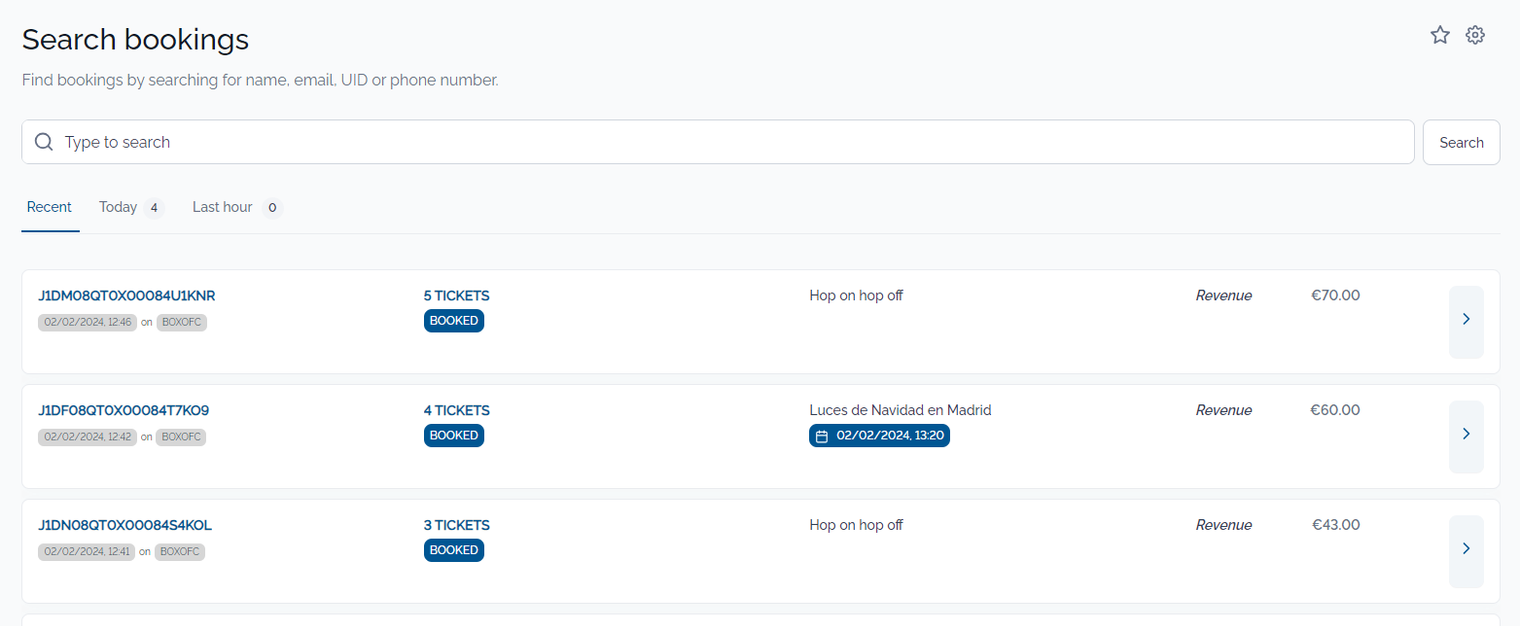Click the count badge 0 beside Last hour

click(x=272, y=208)
